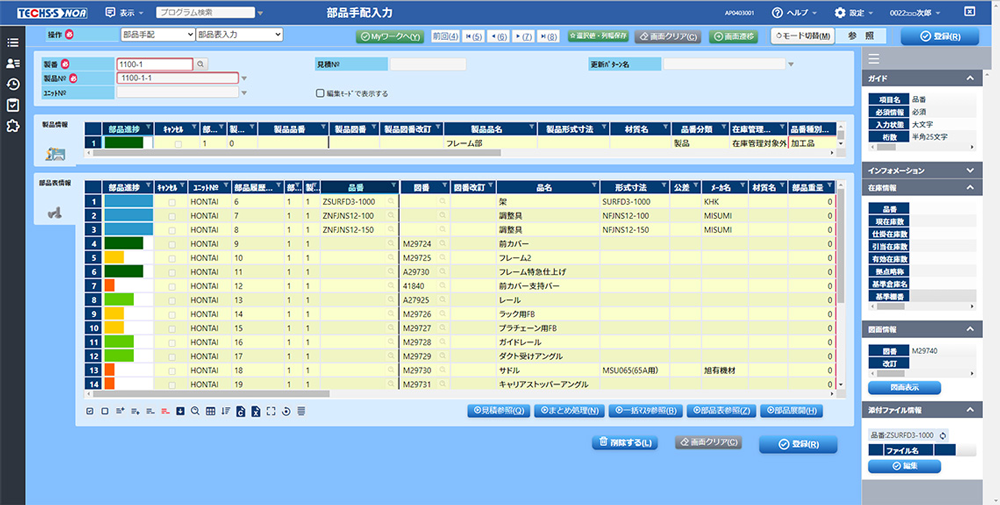Image resolution: width=1000 pixels, height=505 pixels.
Task: Click the hamburger menu icon atop right panel
Action: click(873, 57)
